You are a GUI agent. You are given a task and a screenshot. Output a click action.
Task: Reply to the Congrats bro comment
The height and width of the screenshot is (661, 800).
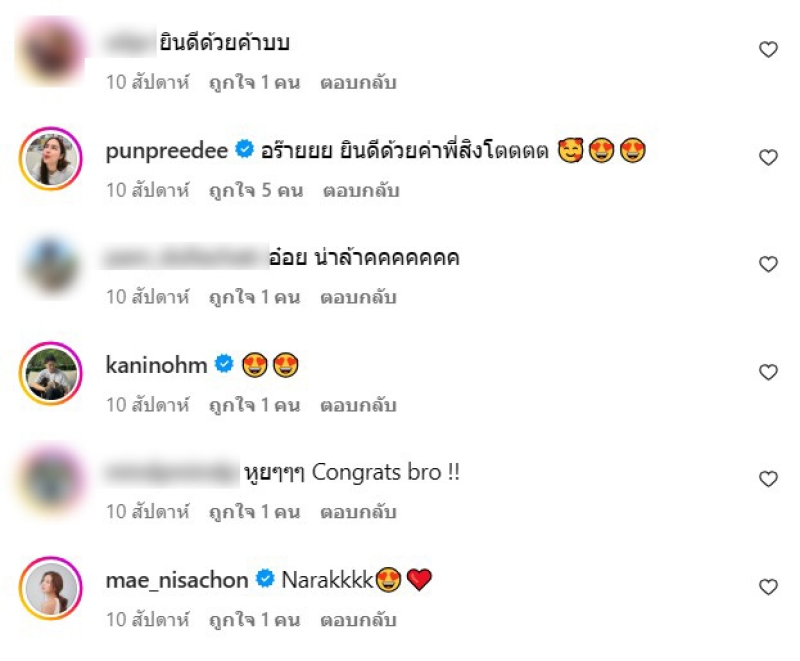(358, 512)
